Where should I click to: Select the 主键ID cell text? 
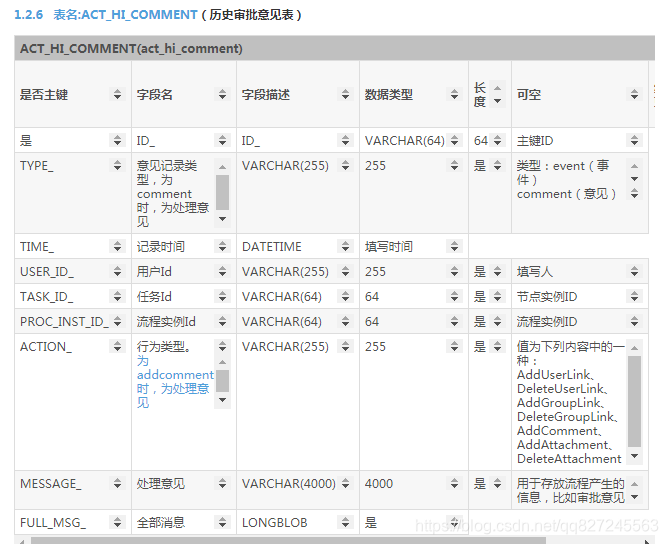pyautogui.click(x=535, y=141)
